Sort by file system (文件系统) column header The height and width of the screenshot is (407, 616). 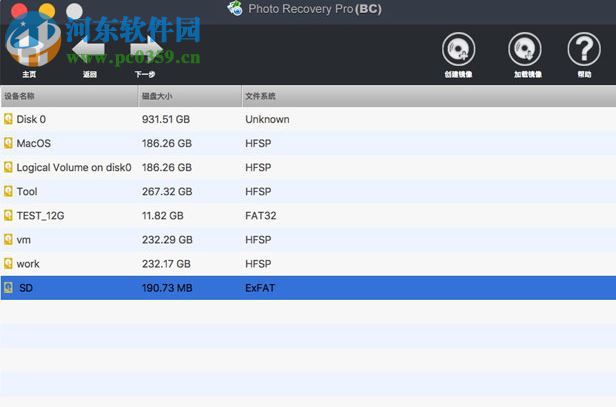(260, 96)
